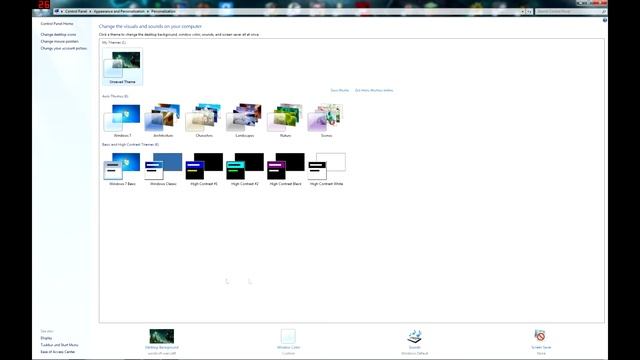This screenshot has width=640, height=360.
Task: Focus the Search Control Panel box
Action: (571, 11)
